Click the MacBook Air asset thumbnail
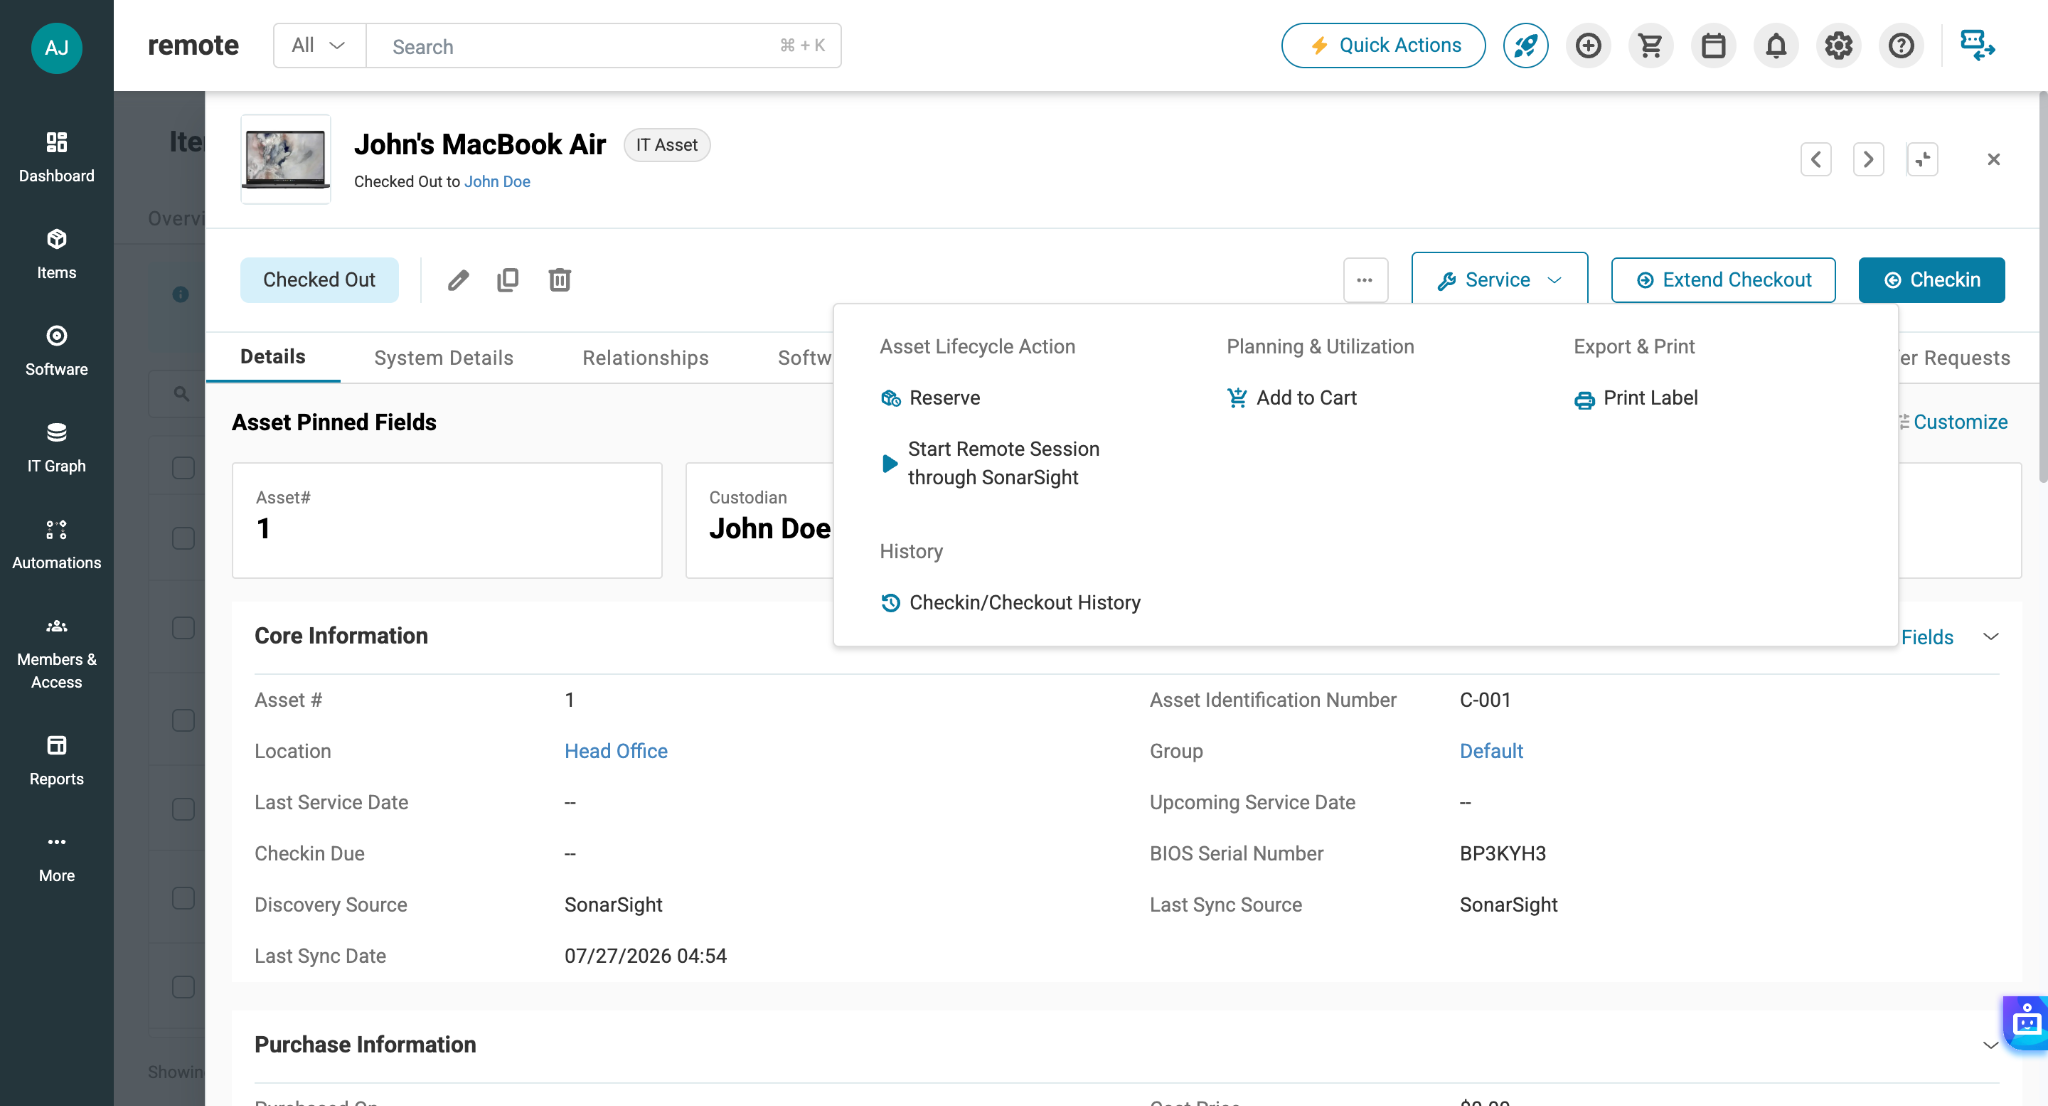 [286, 160]
